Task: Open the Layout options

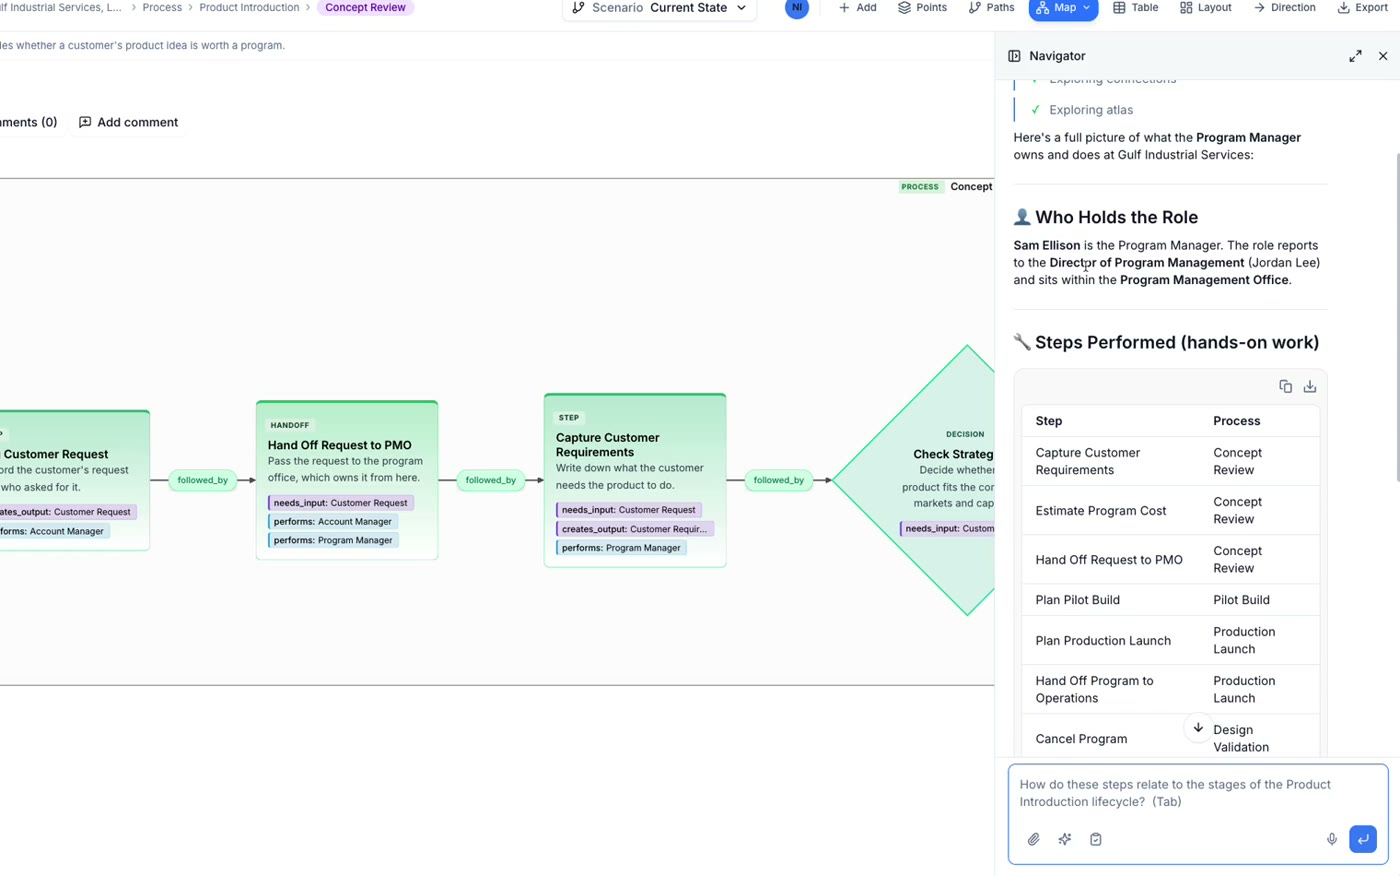Action: click(x=1206, y=8)
